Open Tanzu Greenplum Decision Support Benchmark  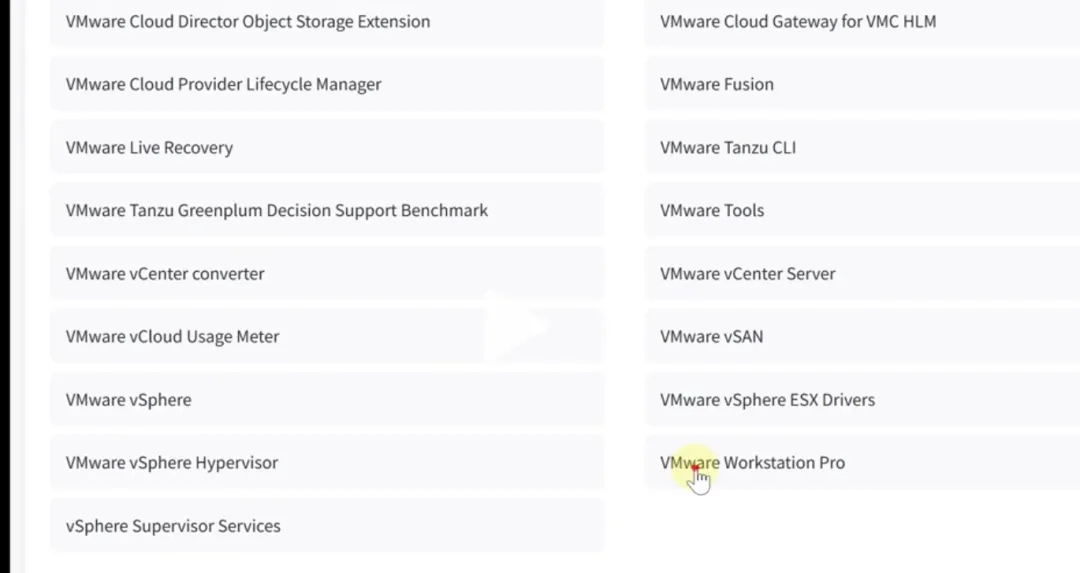277,211
